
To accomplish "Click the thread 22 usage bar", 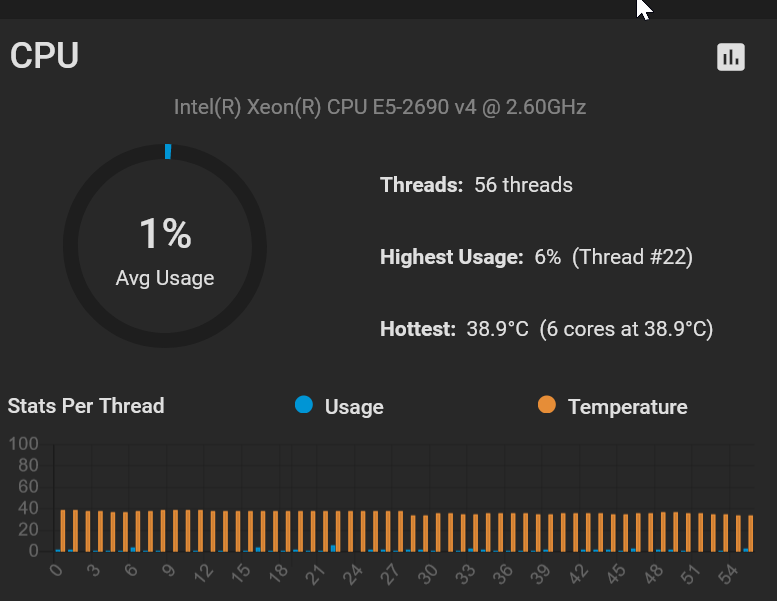I will [332, 548].
